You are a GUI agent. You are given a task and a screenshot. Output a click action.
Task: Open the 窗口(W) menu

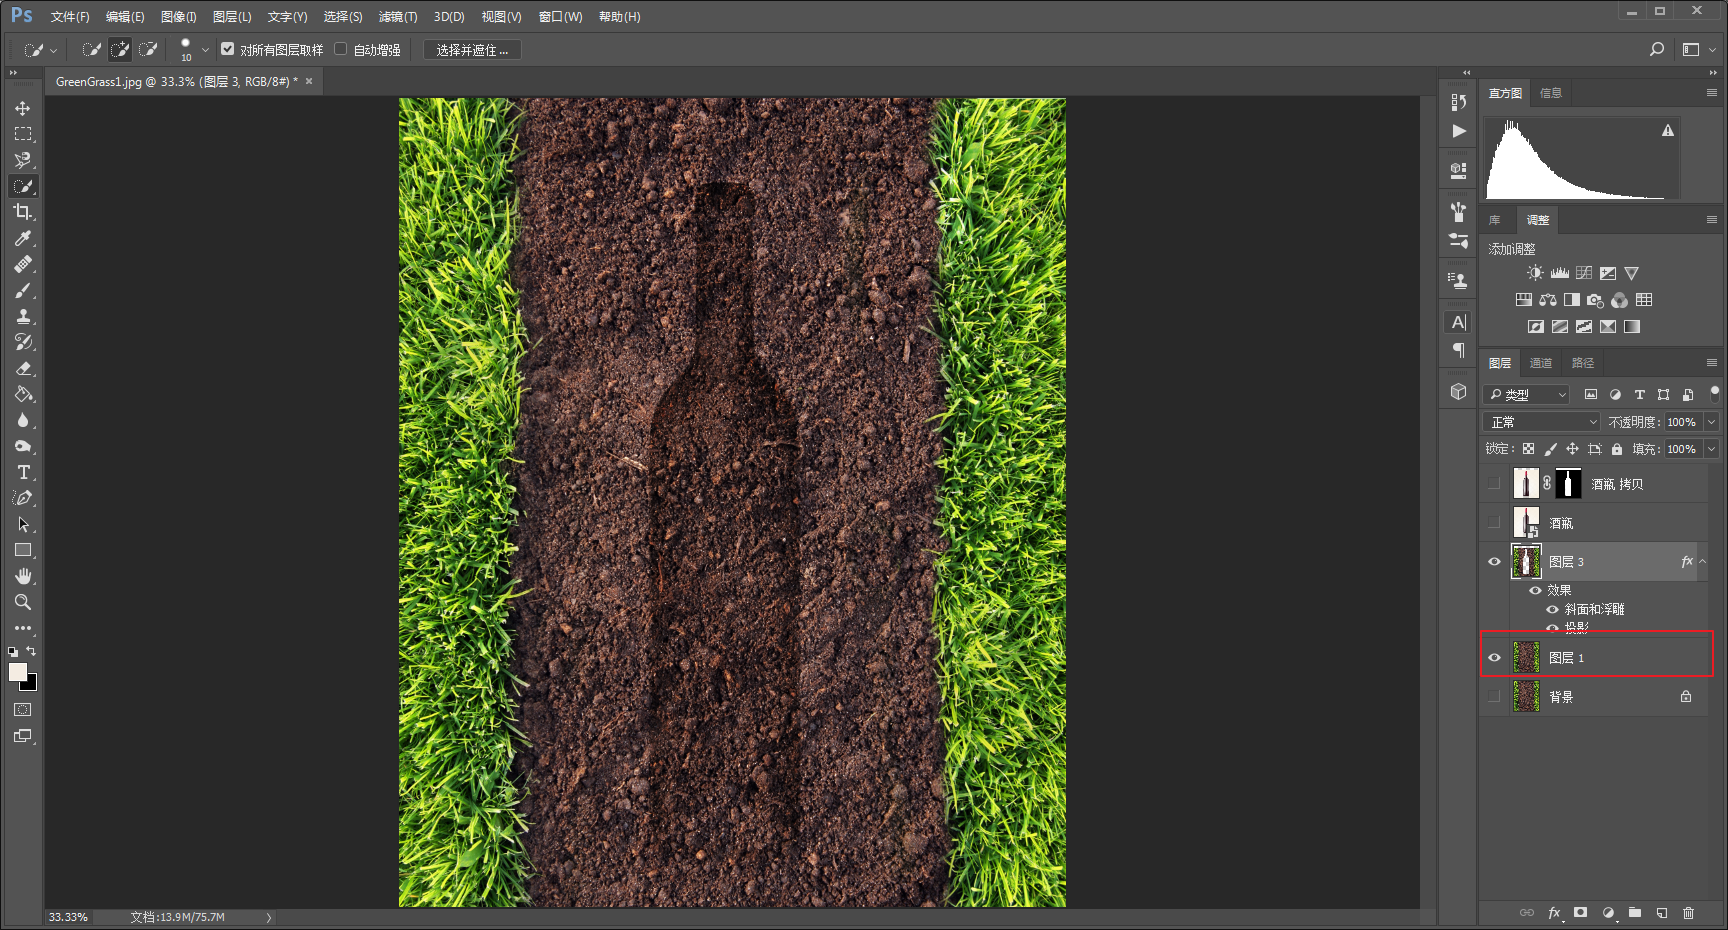pos(560,17)
